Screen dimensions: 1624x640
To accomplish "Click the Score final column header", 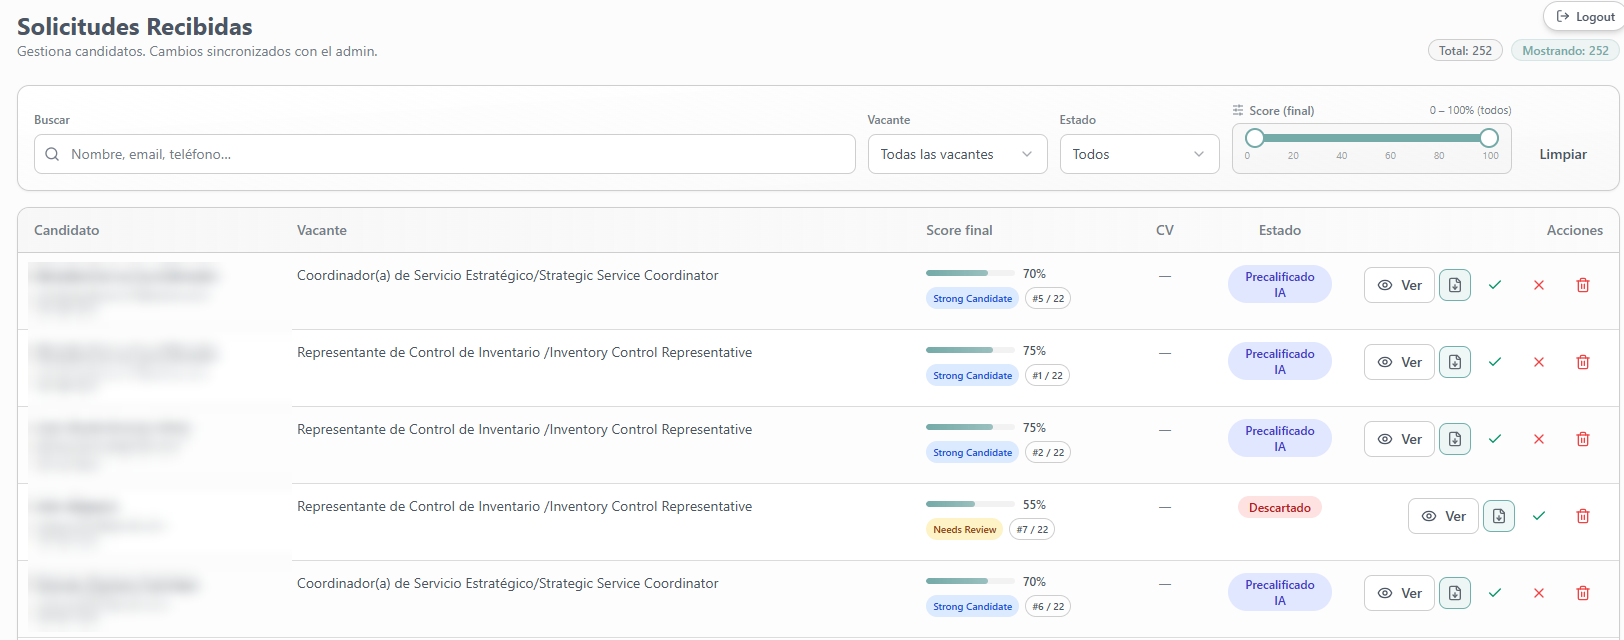I will [959, 230].
